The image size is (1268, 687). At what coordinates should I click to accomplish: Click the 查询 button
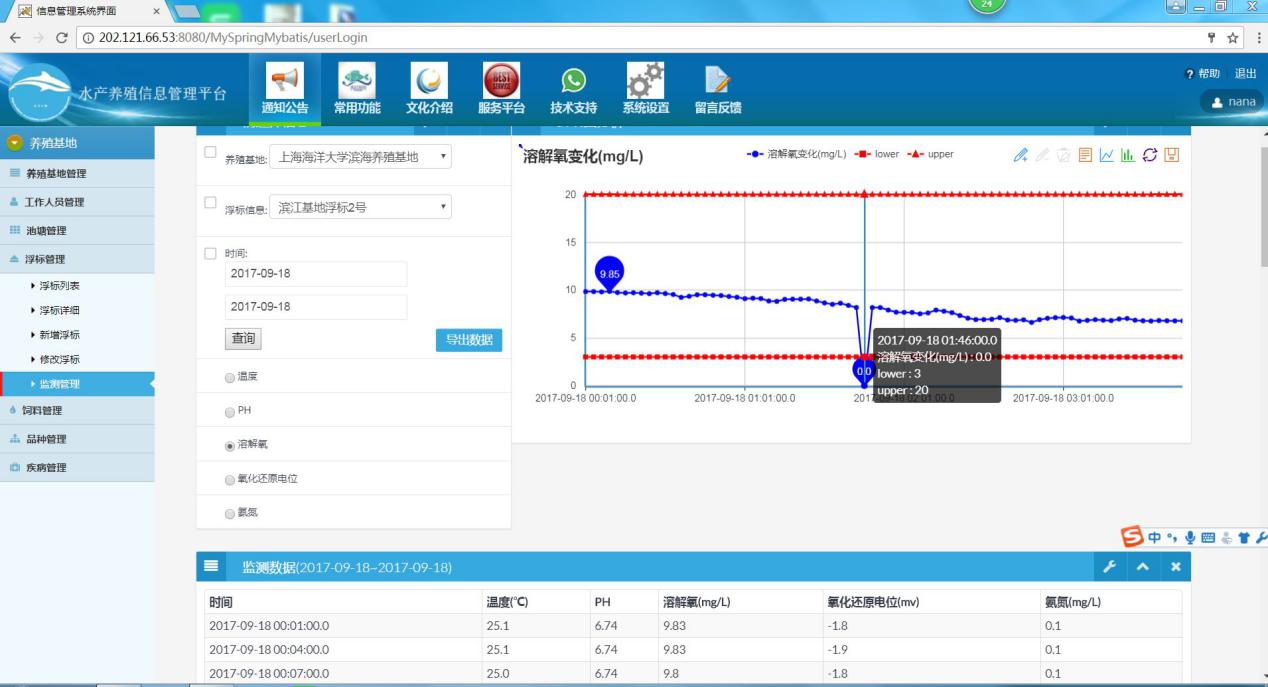(243, 339)
